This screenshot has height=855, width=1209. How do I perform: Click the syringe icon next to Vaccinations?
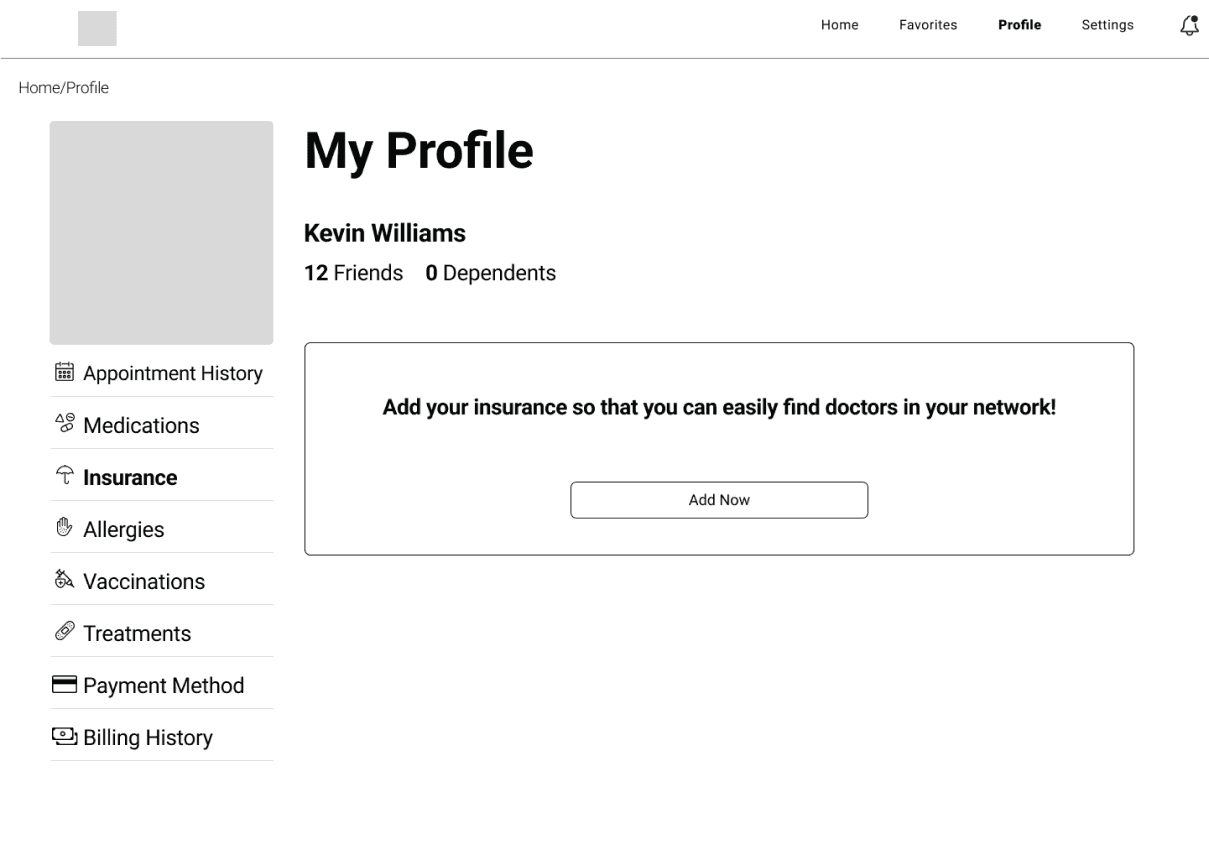pos(64,581)
